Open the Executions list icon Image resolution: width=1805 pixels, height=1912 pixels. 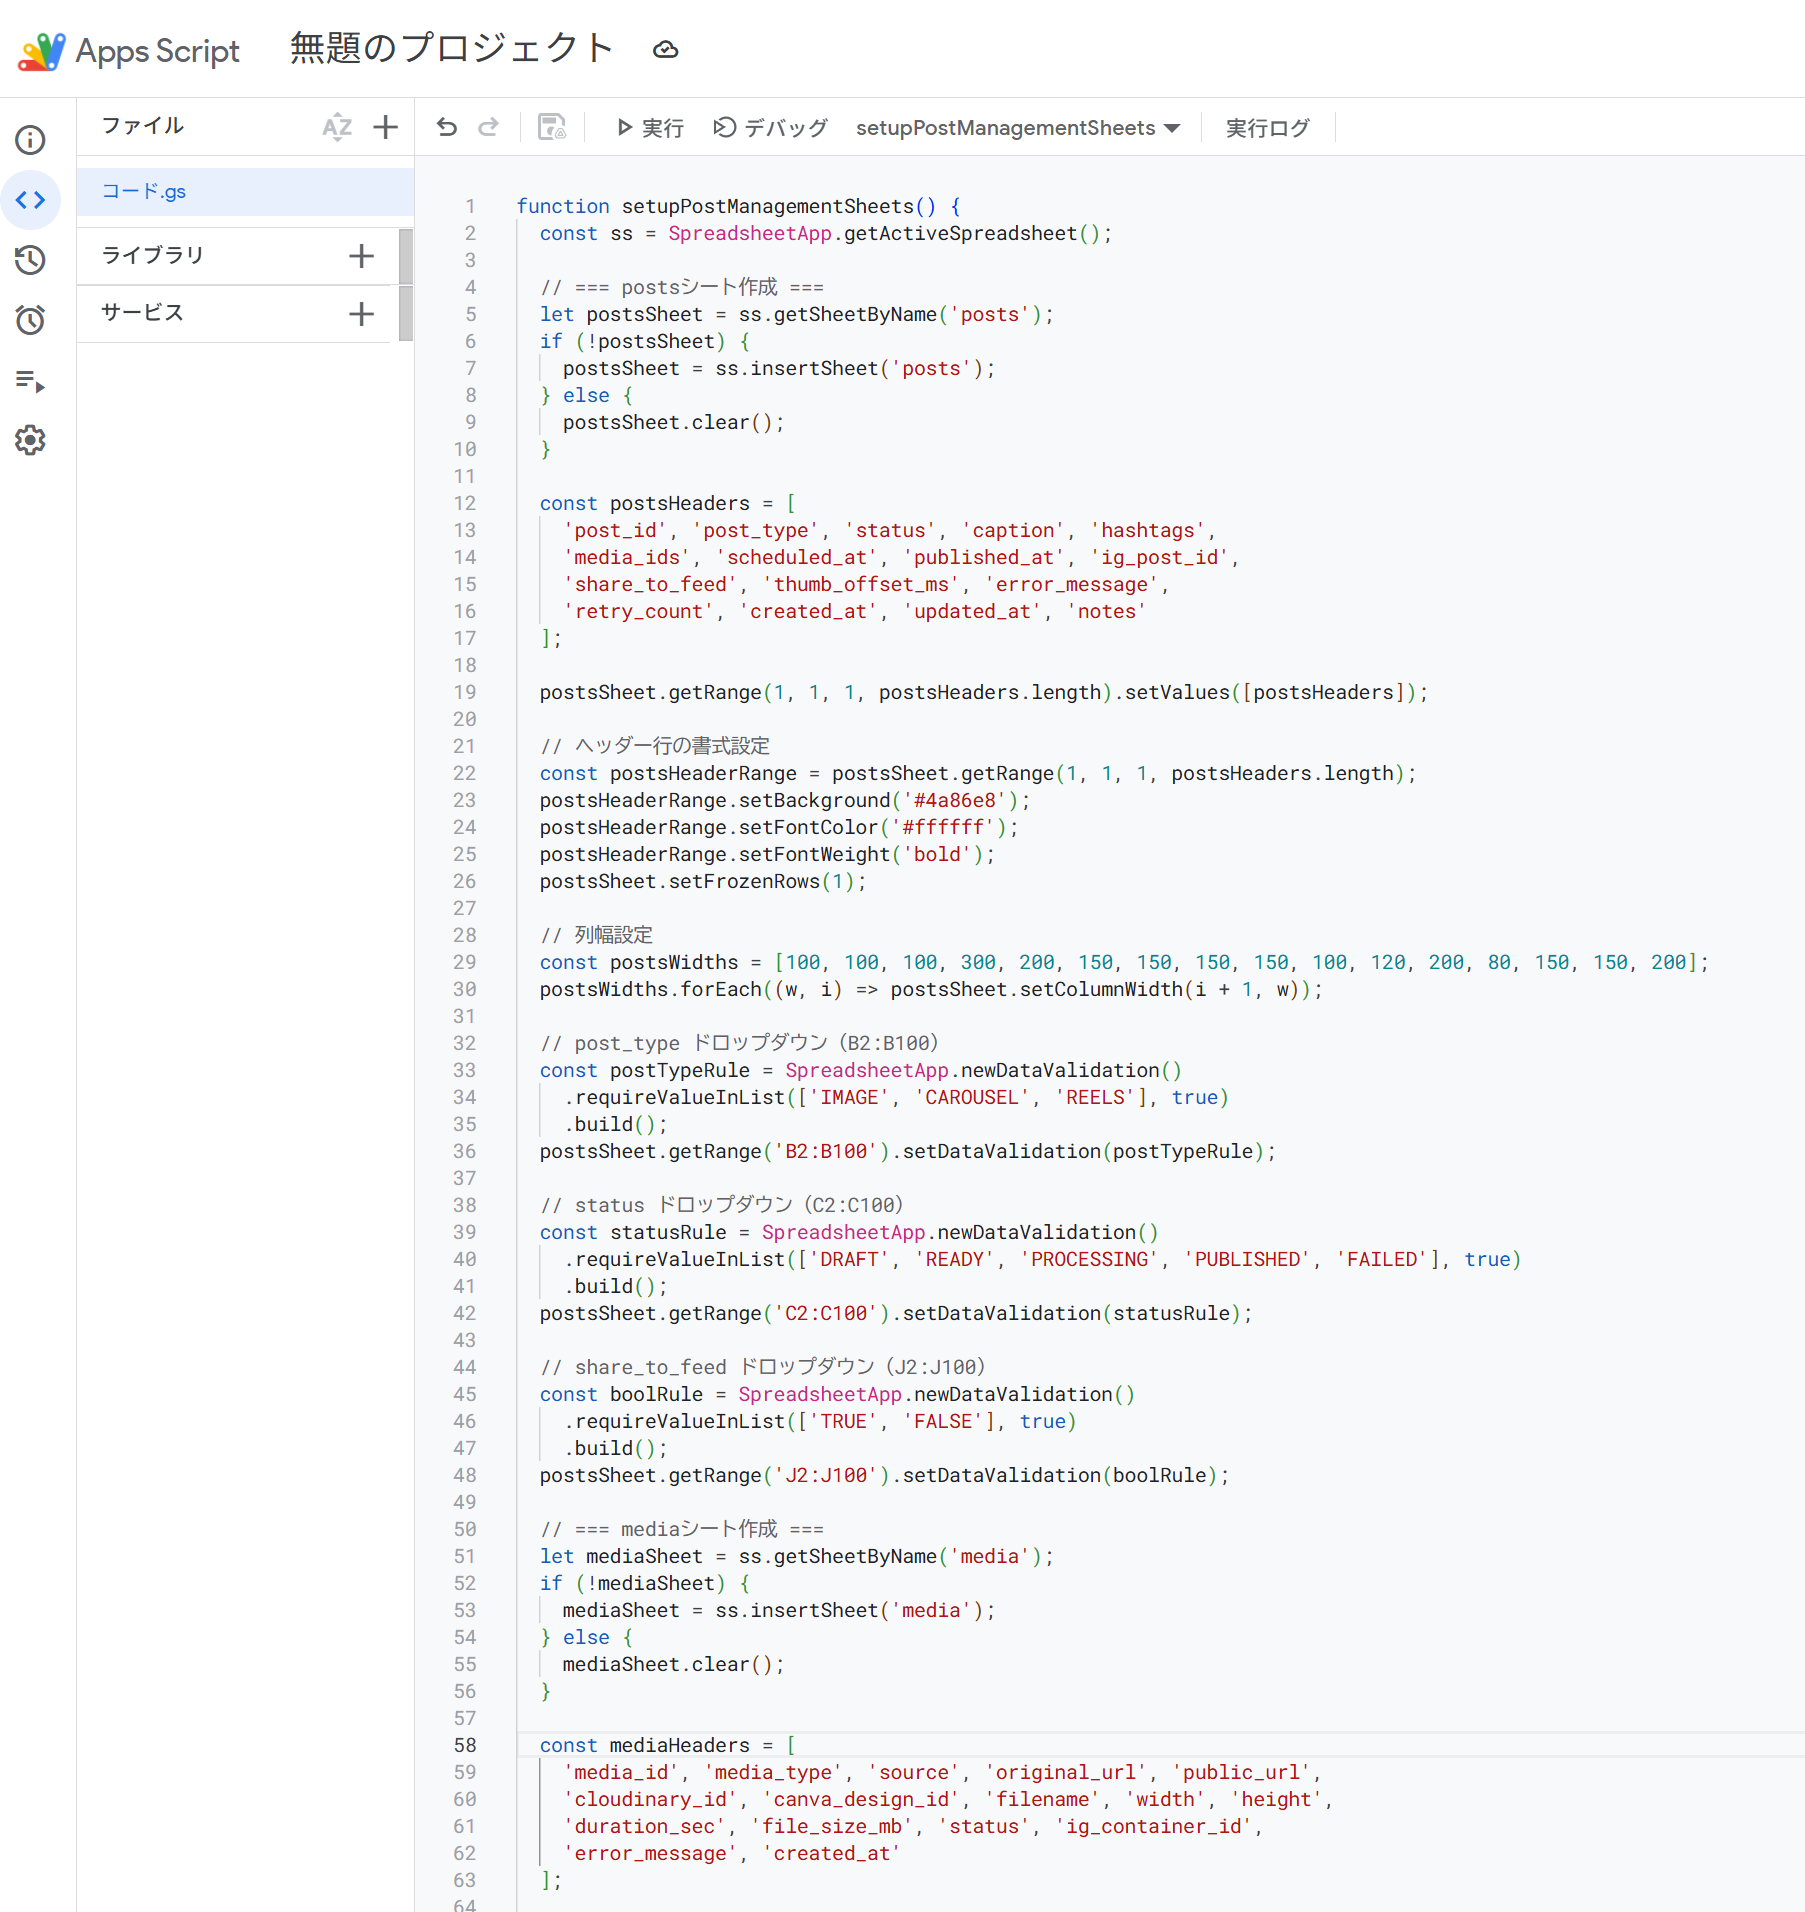point(30,381)
